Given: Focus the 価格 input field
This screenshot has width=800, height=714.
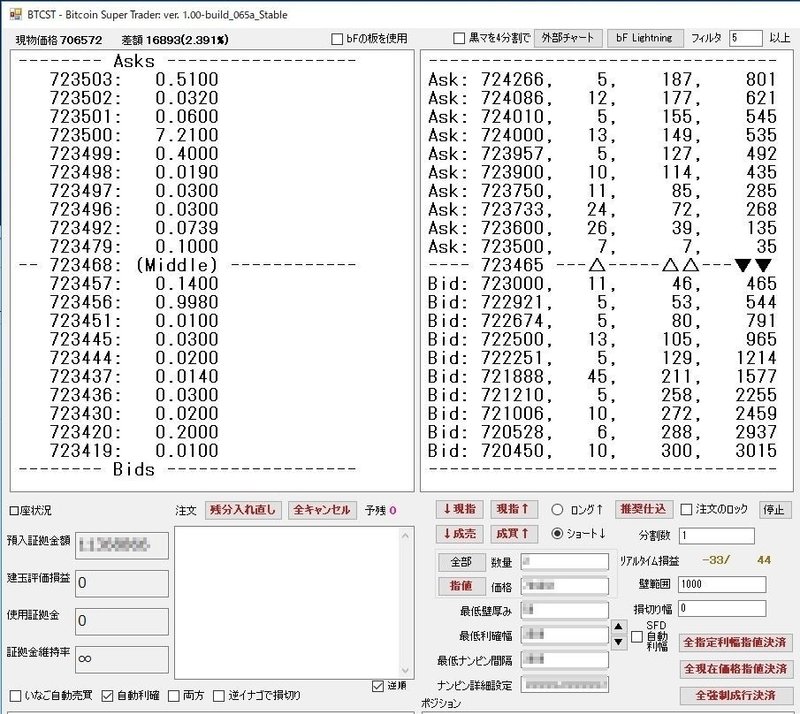Looking at the screenshot, I should point(565,586).
